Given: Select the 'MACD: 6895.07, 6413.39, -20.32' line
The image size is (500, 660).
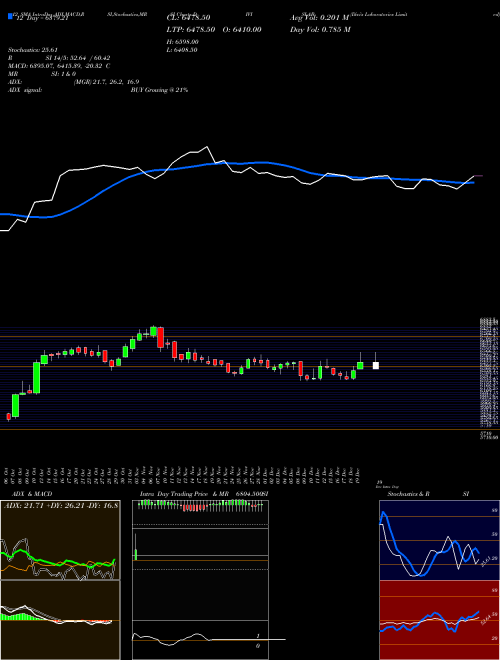Looking at the screenshot, I should coord(59,66).
